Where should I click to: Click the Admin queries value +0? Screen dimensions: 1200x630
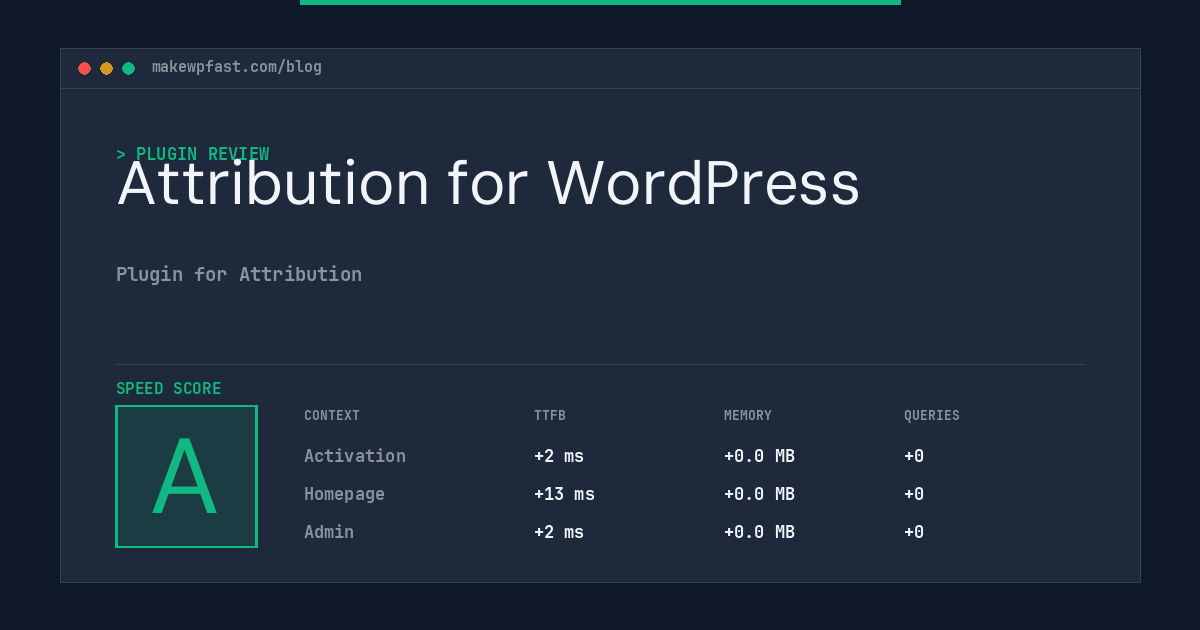[x=914, y=532]
